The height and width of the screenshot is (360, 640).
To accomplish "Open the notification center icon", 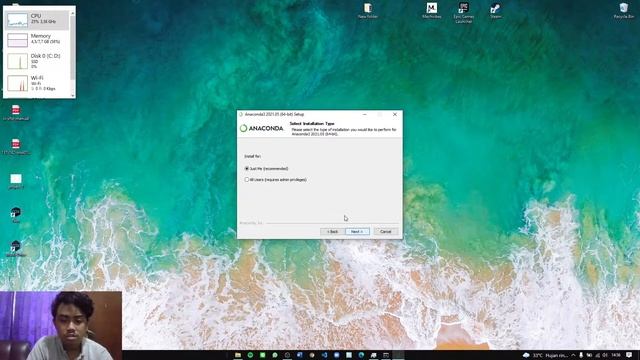I will [629, 356].
